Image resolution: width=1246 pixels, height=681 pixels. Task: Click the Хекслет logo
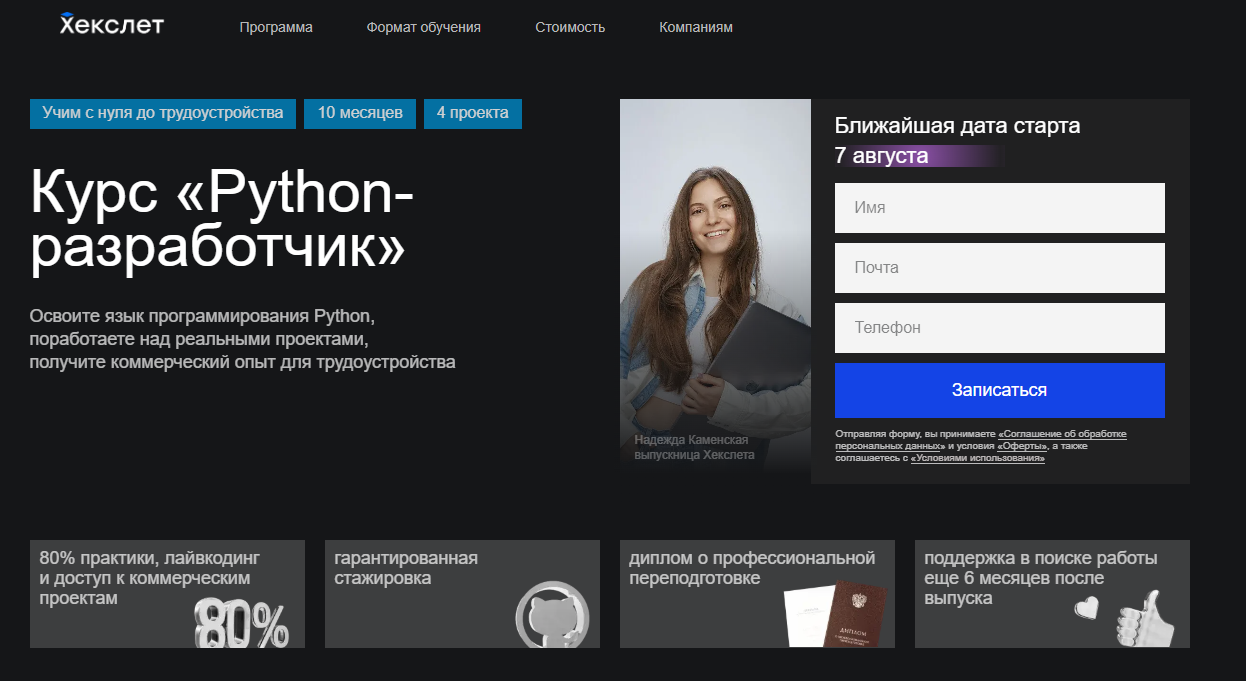[111, 25]
